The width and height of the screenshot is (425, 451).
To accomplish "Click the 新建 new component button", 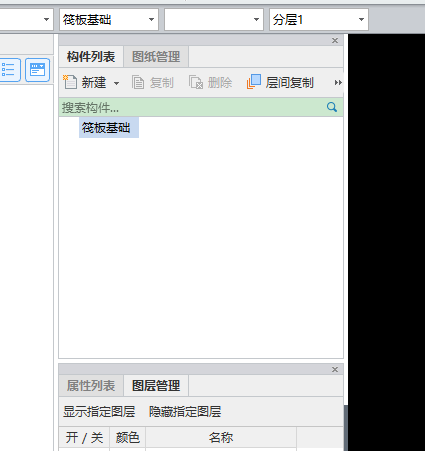I will point(85,82).
